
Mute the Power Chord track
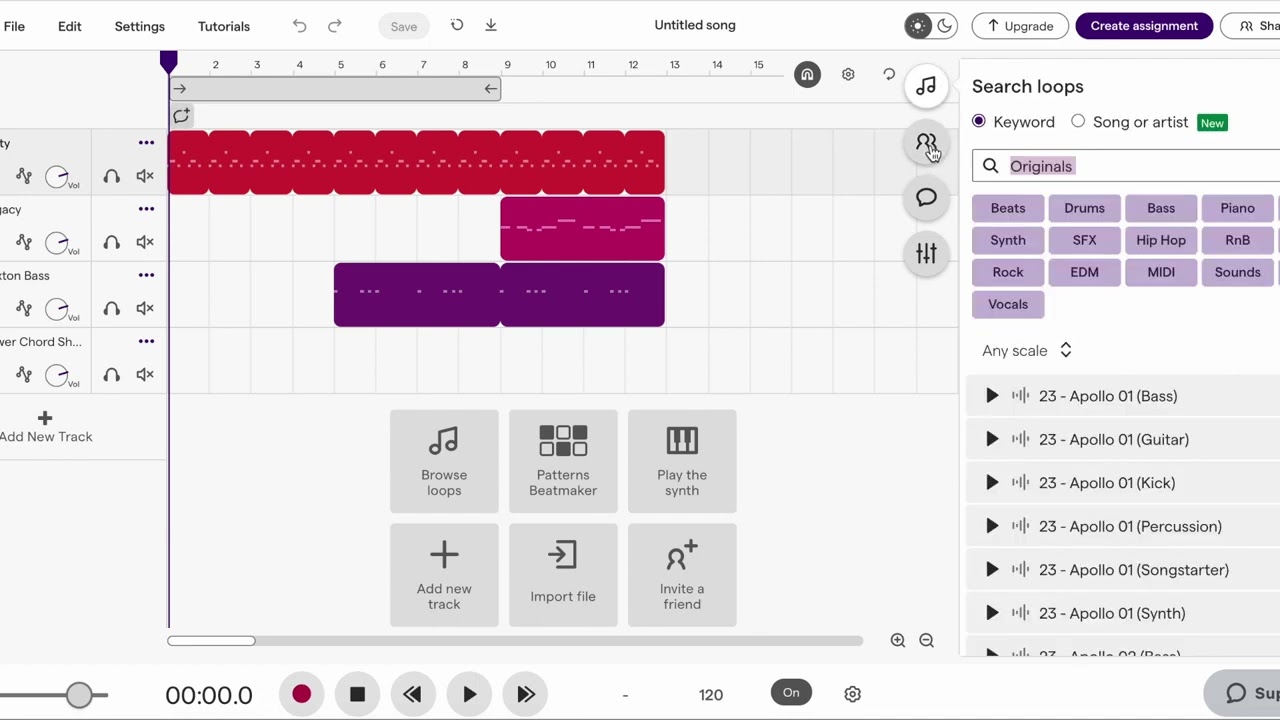click(145, 374)
